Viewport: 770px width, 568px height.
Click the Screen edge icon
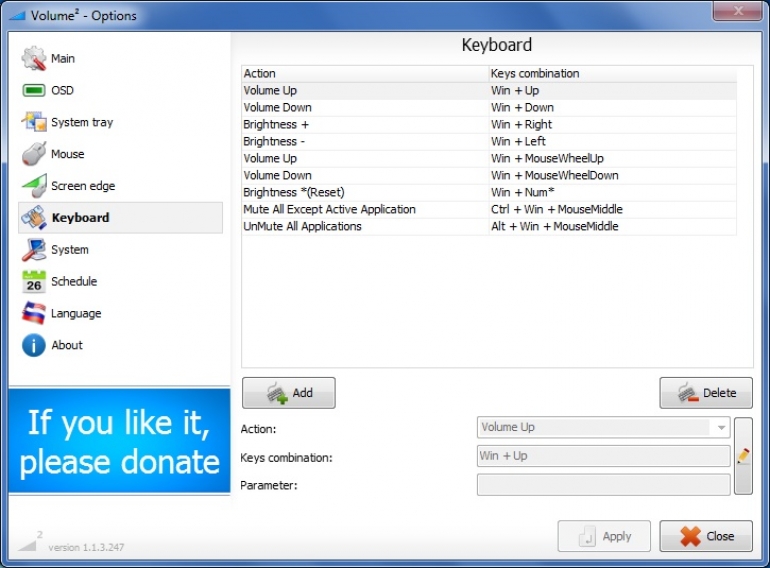tap(34, 186)
